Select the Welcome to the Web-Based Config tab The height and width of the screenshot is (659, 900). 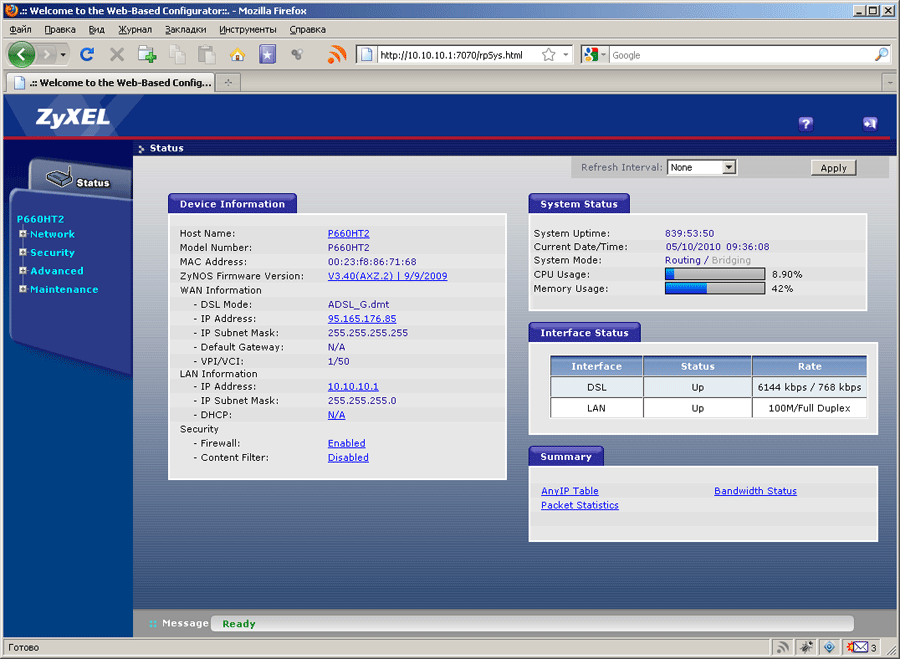pos(111,82)
